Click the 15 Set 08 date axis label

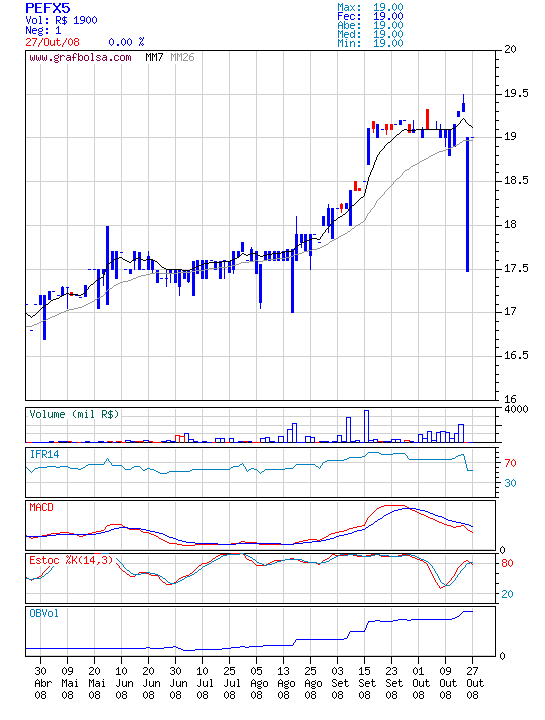point(365,683)
